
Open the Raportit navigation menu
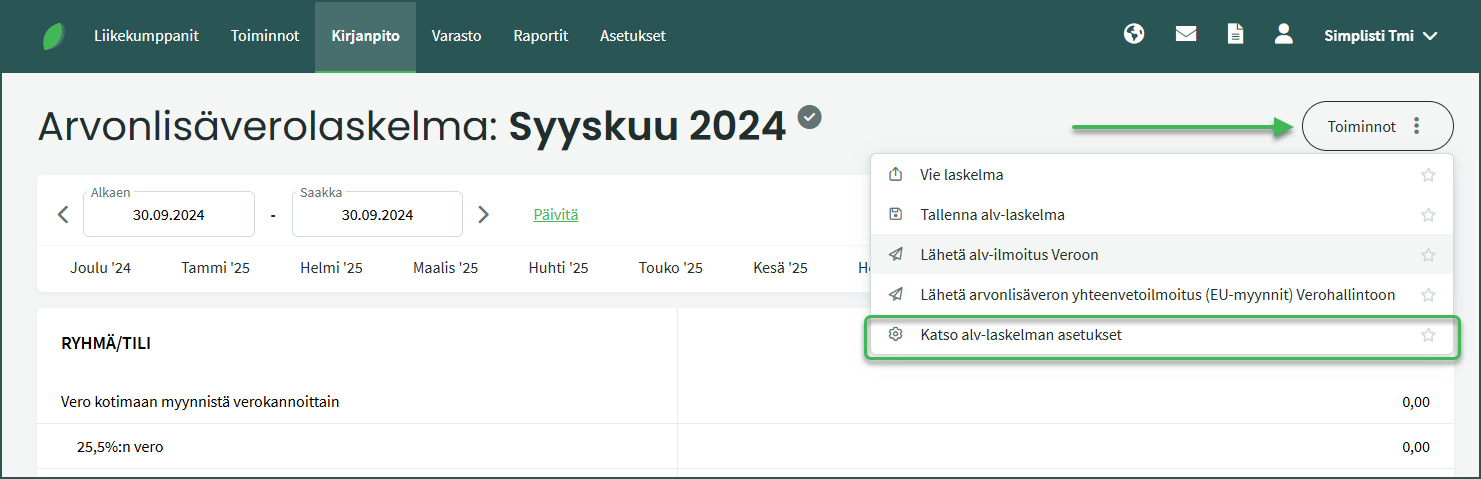click(540, 36)
